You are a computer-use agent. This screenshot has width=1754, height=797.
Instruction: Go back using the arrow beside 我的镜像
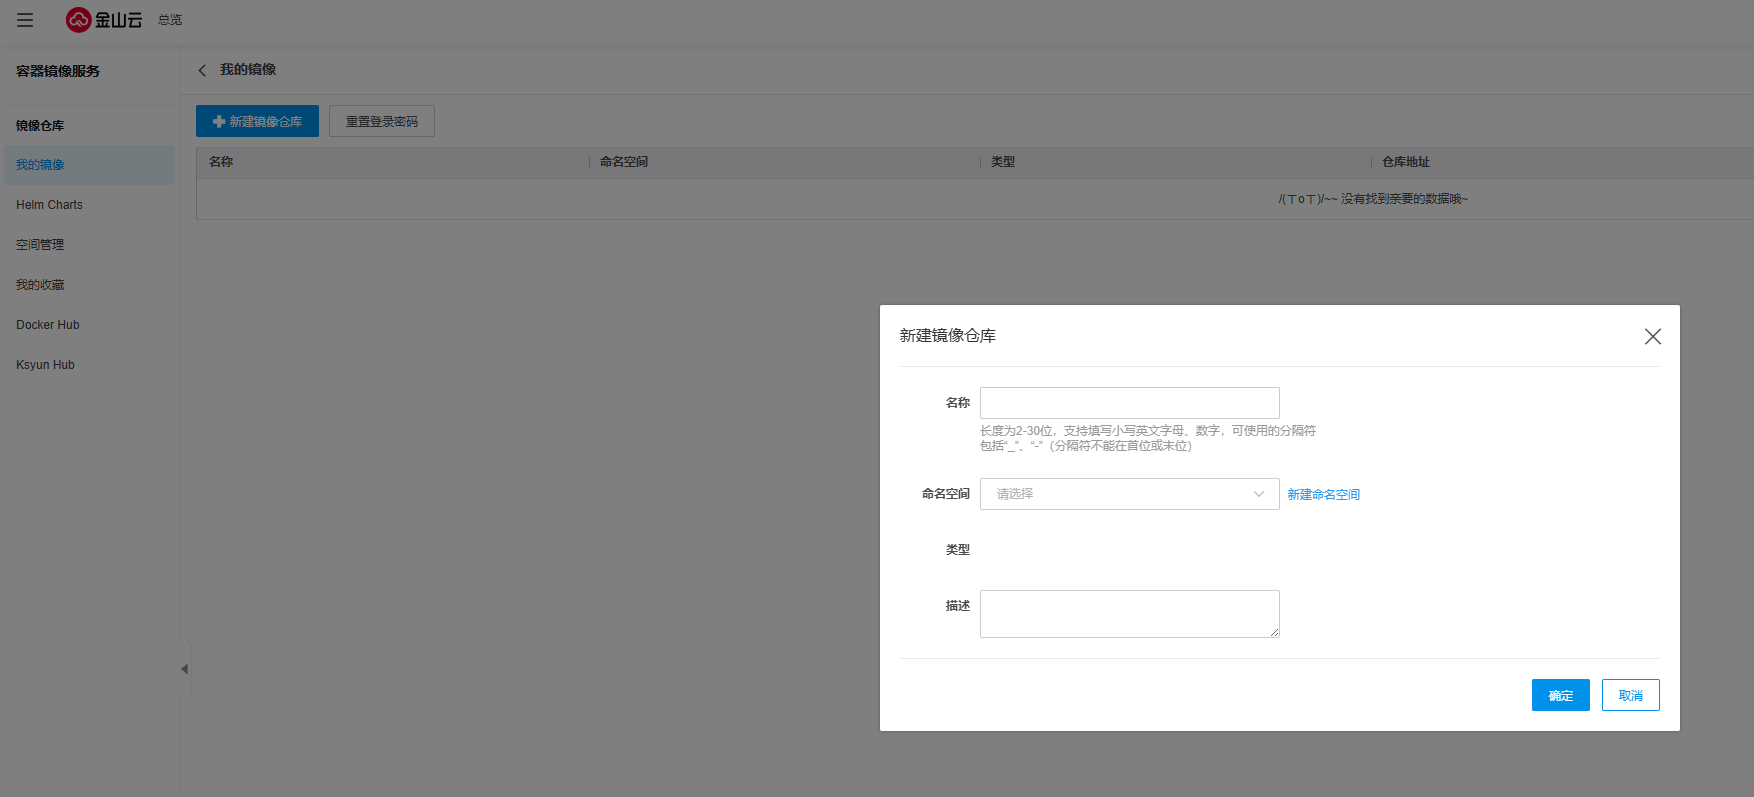tap(202, 70)
